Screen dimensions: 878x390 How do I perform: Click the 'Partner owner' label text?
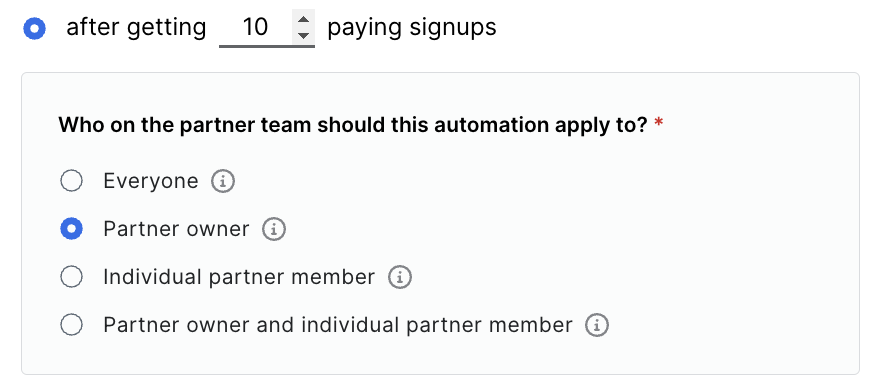tap(176, 229)
